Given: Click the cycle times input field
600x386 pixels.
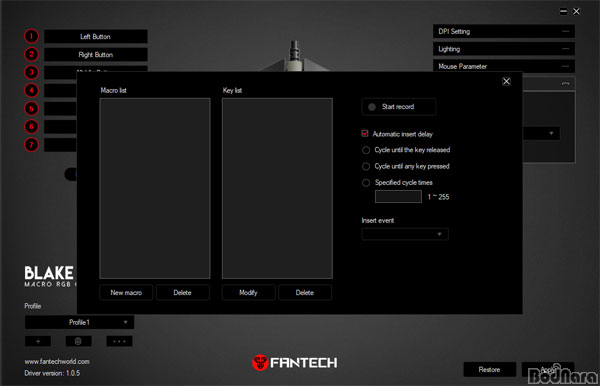Looking at the screenshot, I should pyautogui.click(x=398, y=197).
